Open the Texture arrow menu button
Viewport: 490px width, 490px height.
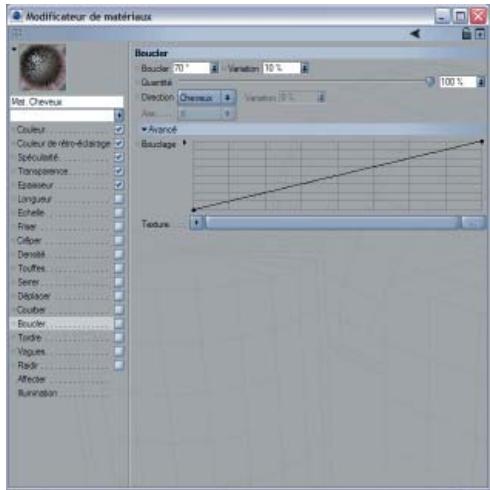(x=197, y=222)
